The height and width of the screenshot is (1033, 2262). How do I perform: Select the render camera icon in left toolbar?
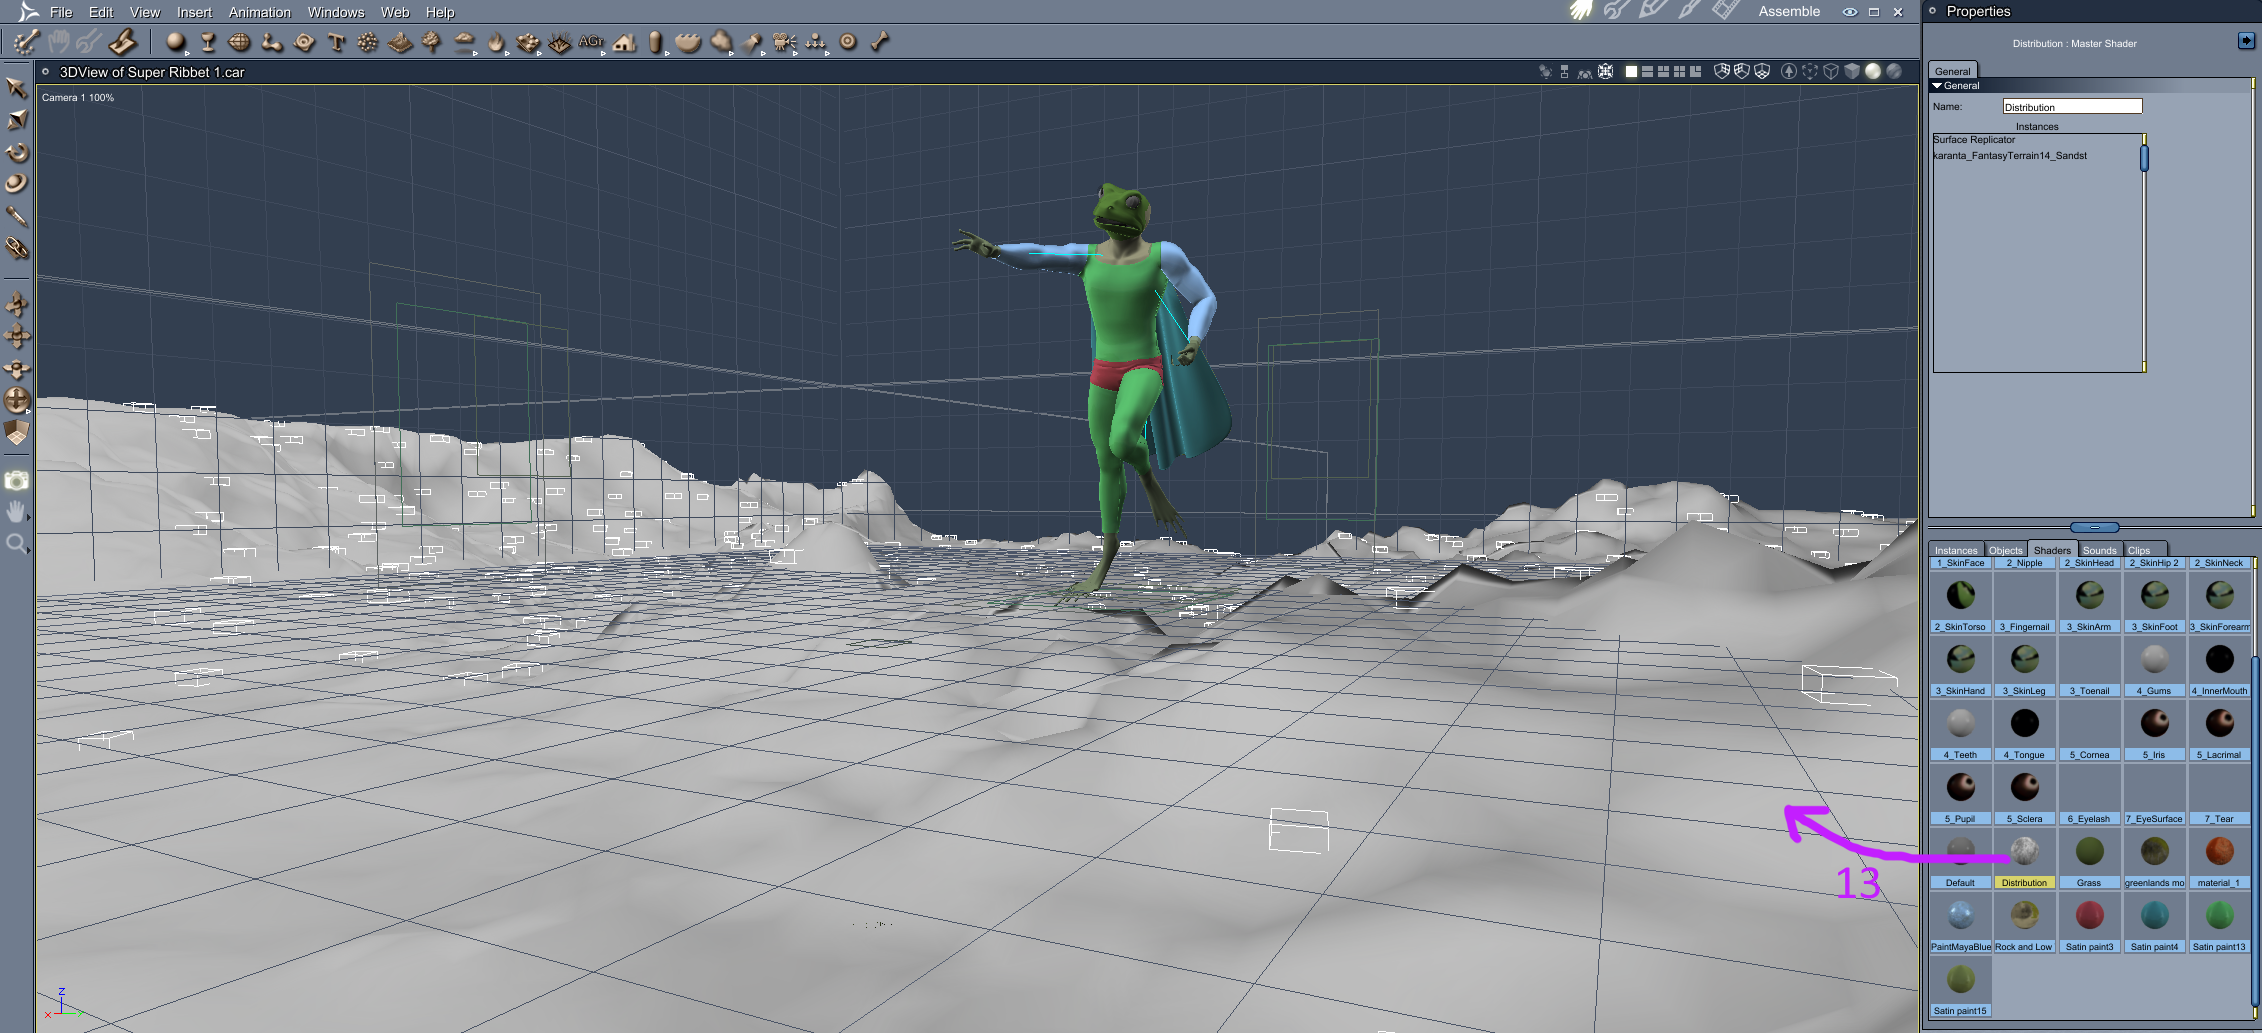coord(16,481)
